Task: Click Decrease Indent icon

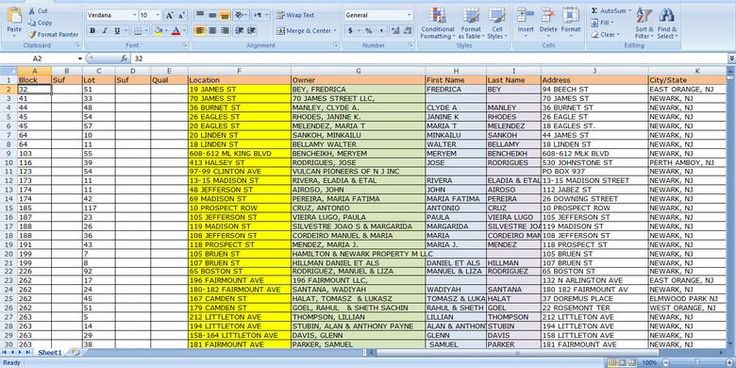Action: tap(239, 31)
